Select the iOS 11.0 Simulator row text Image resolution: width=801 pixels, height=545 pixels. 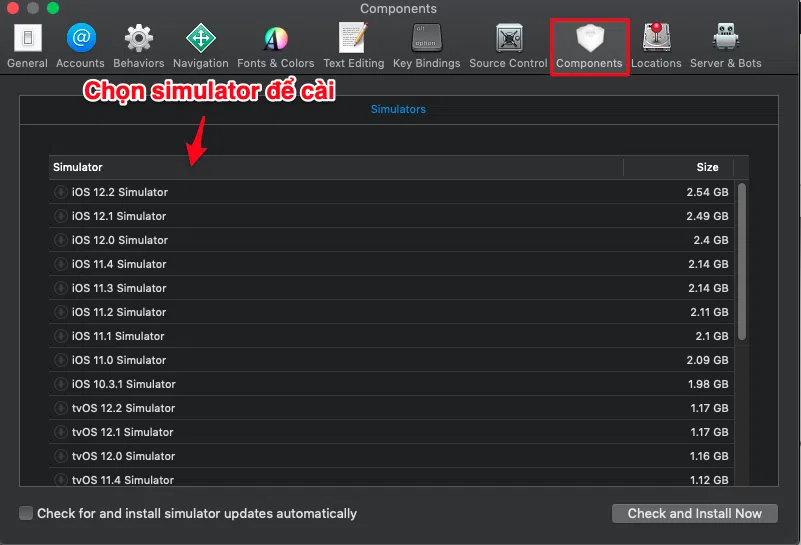(119, 360)
